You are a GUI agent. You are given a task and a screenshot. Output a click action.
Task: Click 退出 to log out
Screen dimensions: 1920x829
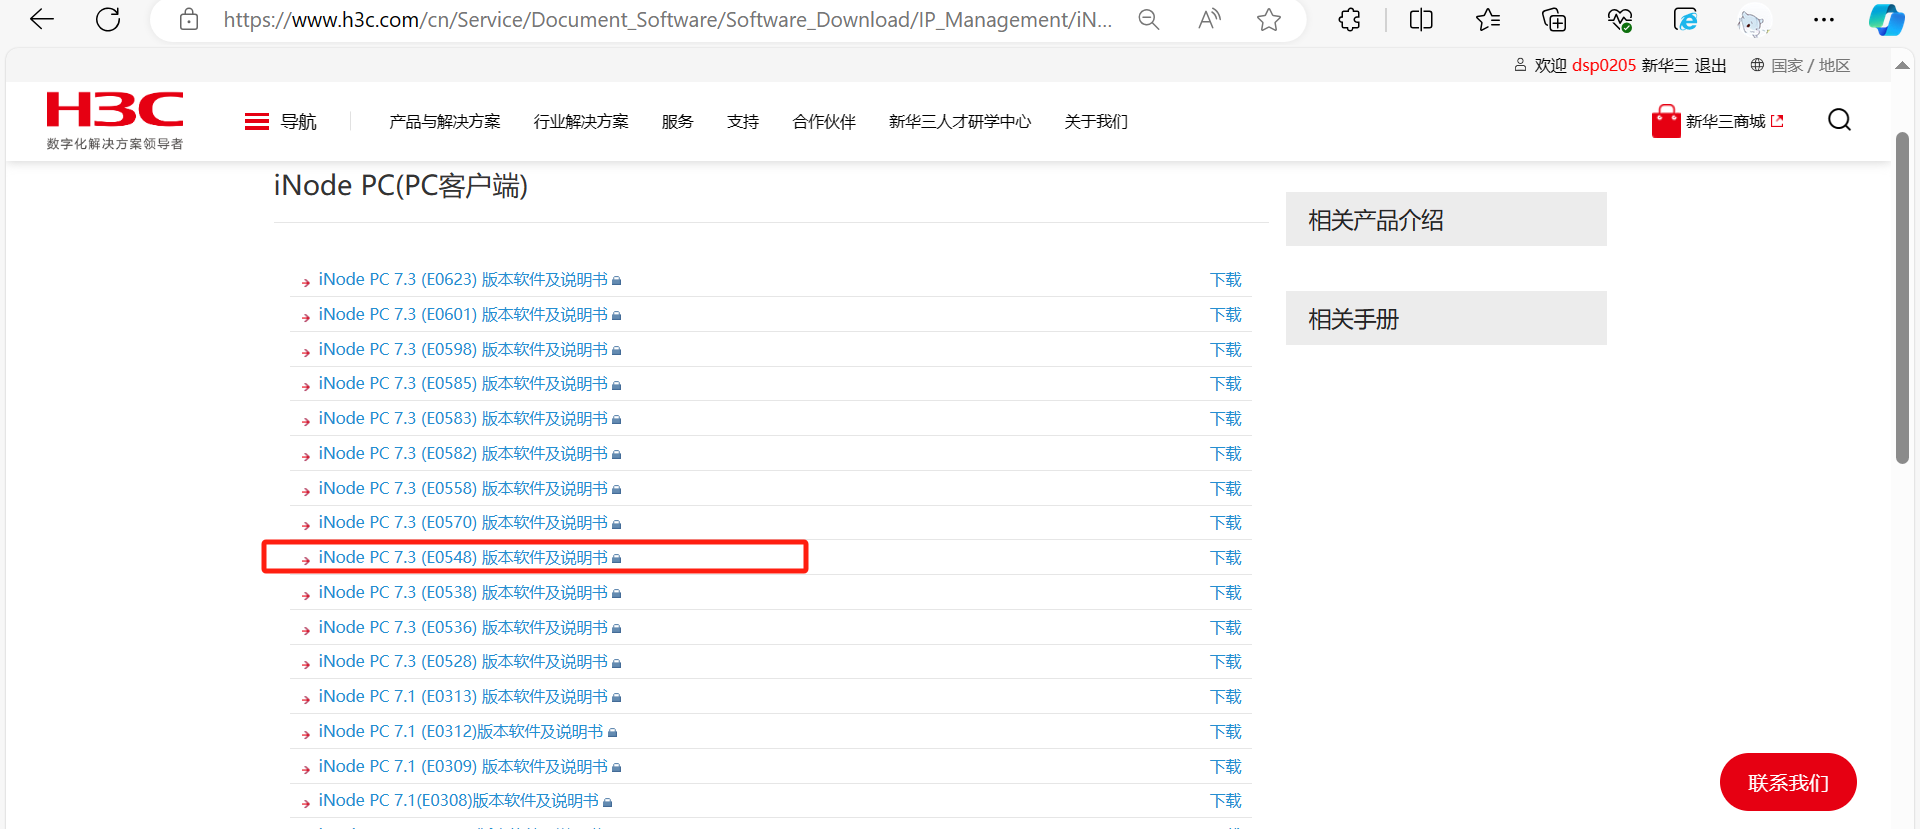tap(1710, 65)
